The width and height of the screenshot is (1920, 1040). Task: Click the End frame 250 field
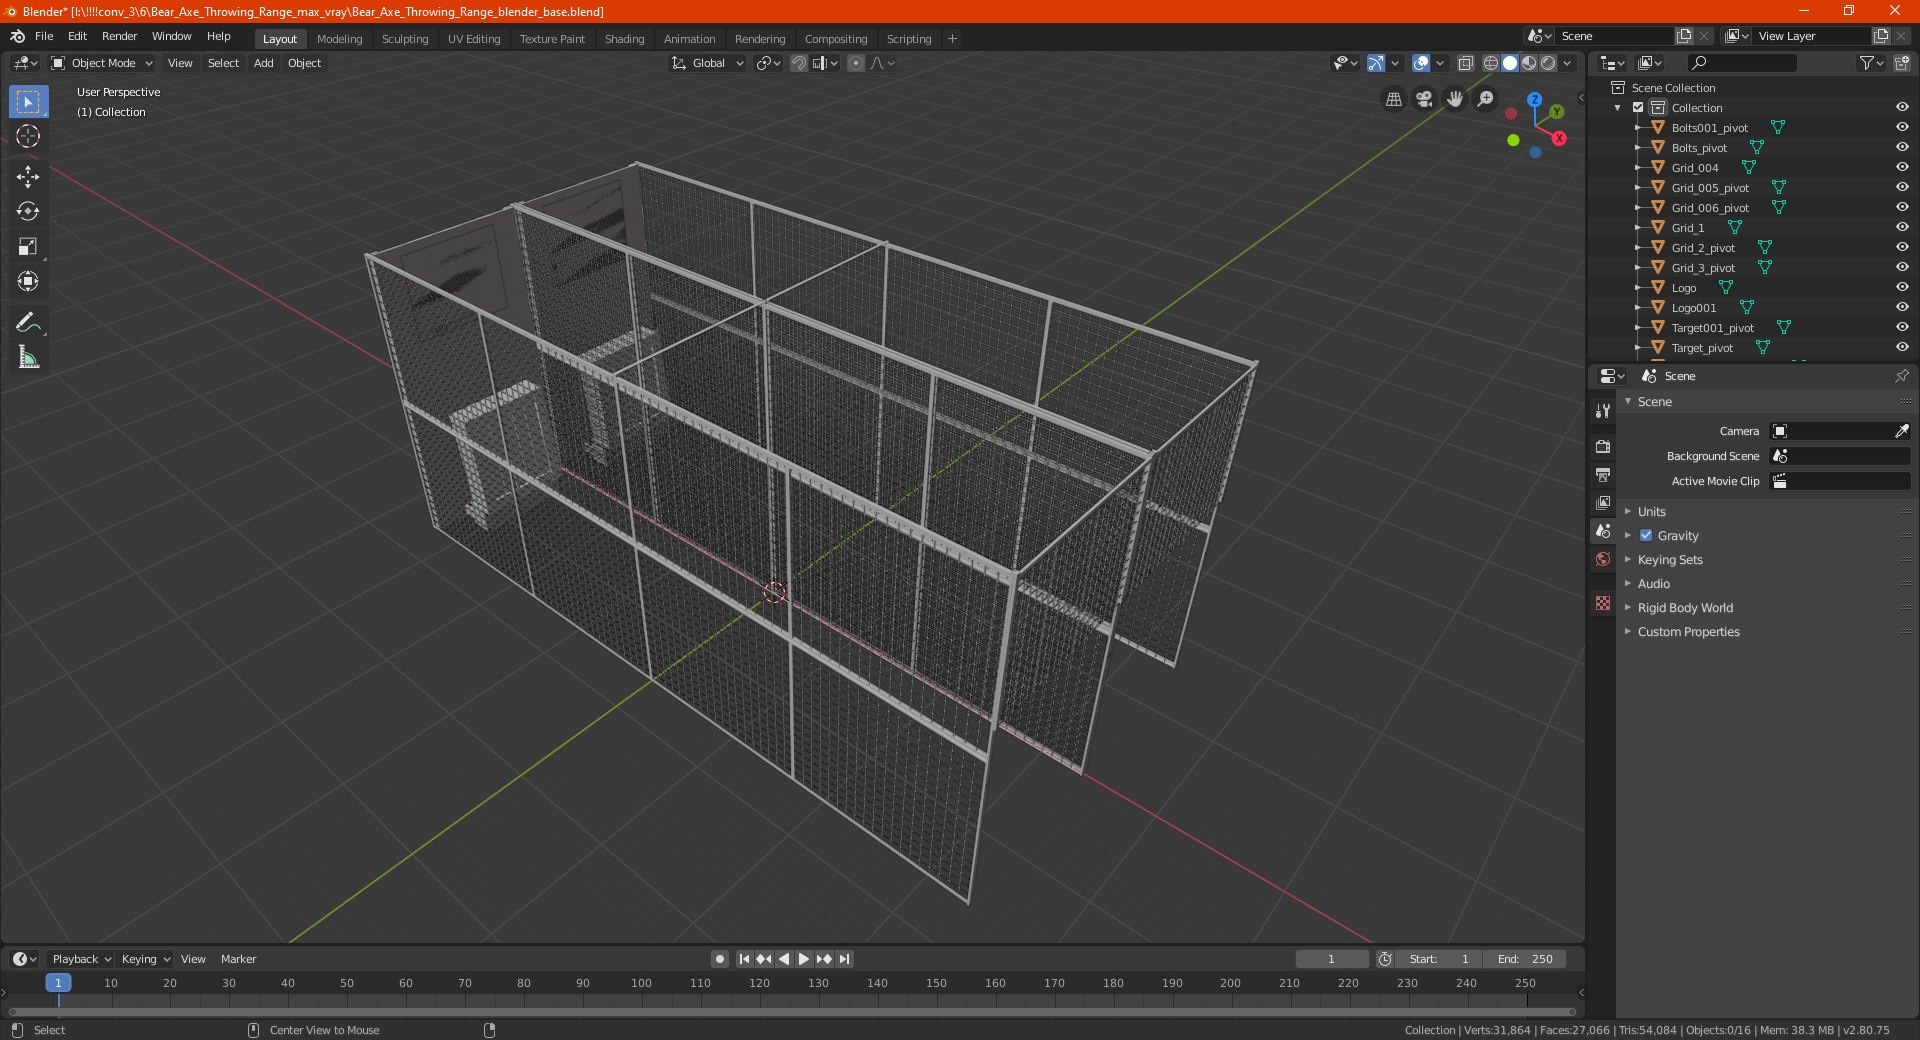(1526, 959)
